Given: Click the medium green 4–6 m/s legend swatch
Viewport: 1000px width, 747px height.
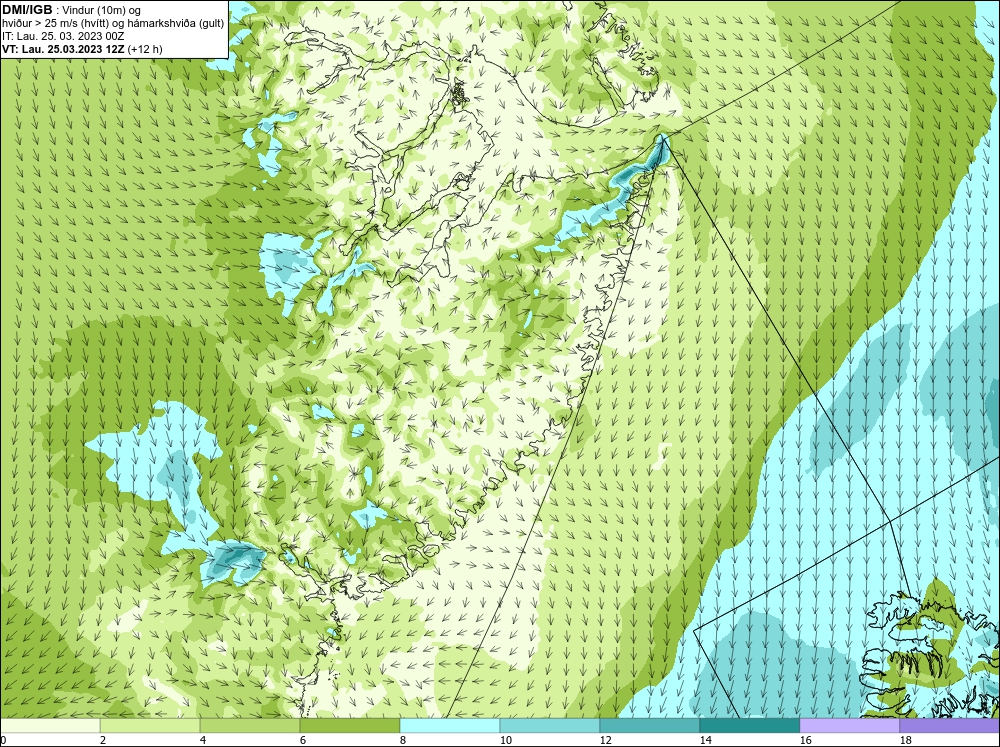Looking at the screenshot, I should point(250,726).
